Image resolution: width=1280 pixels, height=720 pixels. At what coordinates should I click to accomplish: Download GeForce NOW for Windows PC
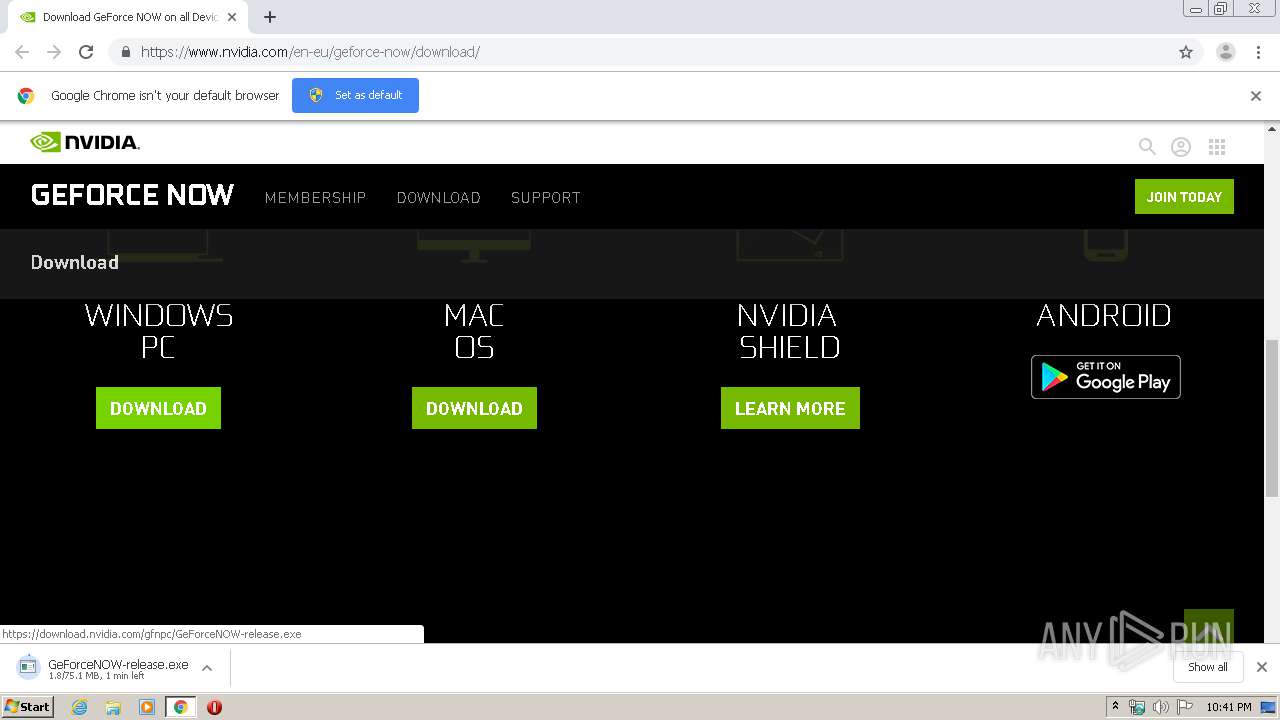click(158, 408)
